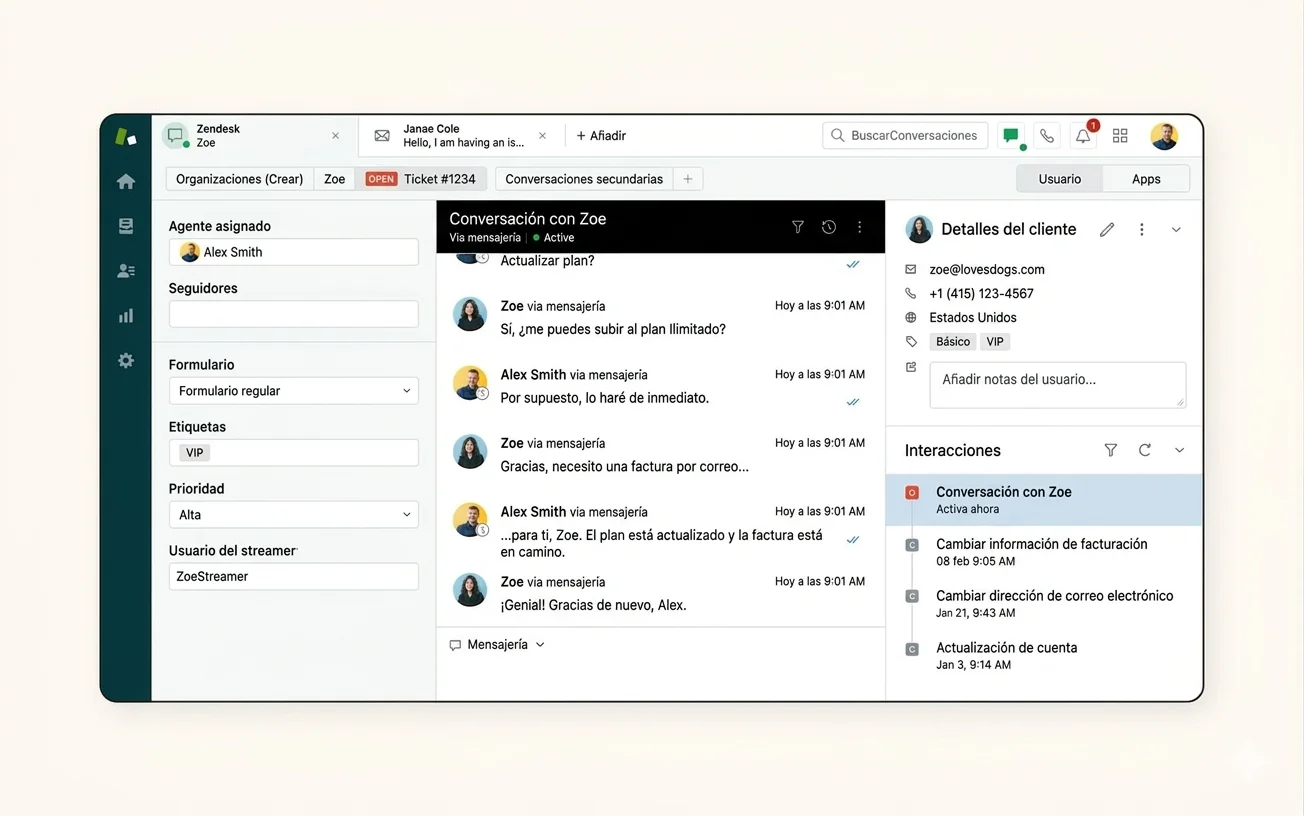Open the Reporting icon in sidebar
This screenshot has height=816, width=1304.
pos(125,315)
